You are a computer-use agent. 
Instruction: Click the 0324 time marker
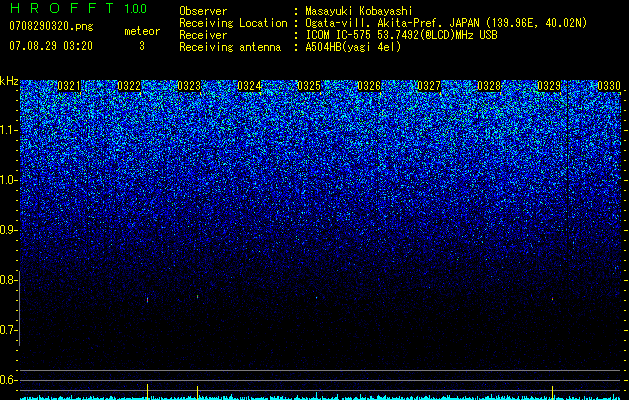coord(249,86)
